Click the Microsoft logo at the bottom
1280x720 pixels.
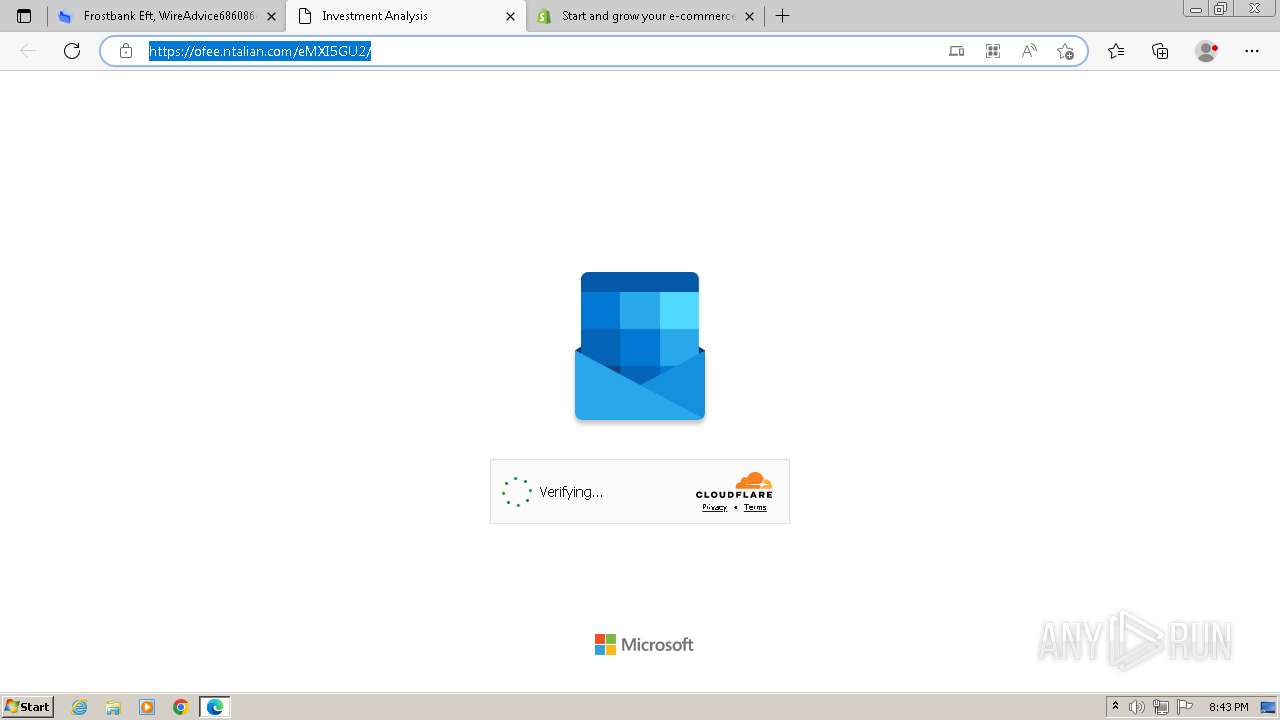[x=644, y=645]
